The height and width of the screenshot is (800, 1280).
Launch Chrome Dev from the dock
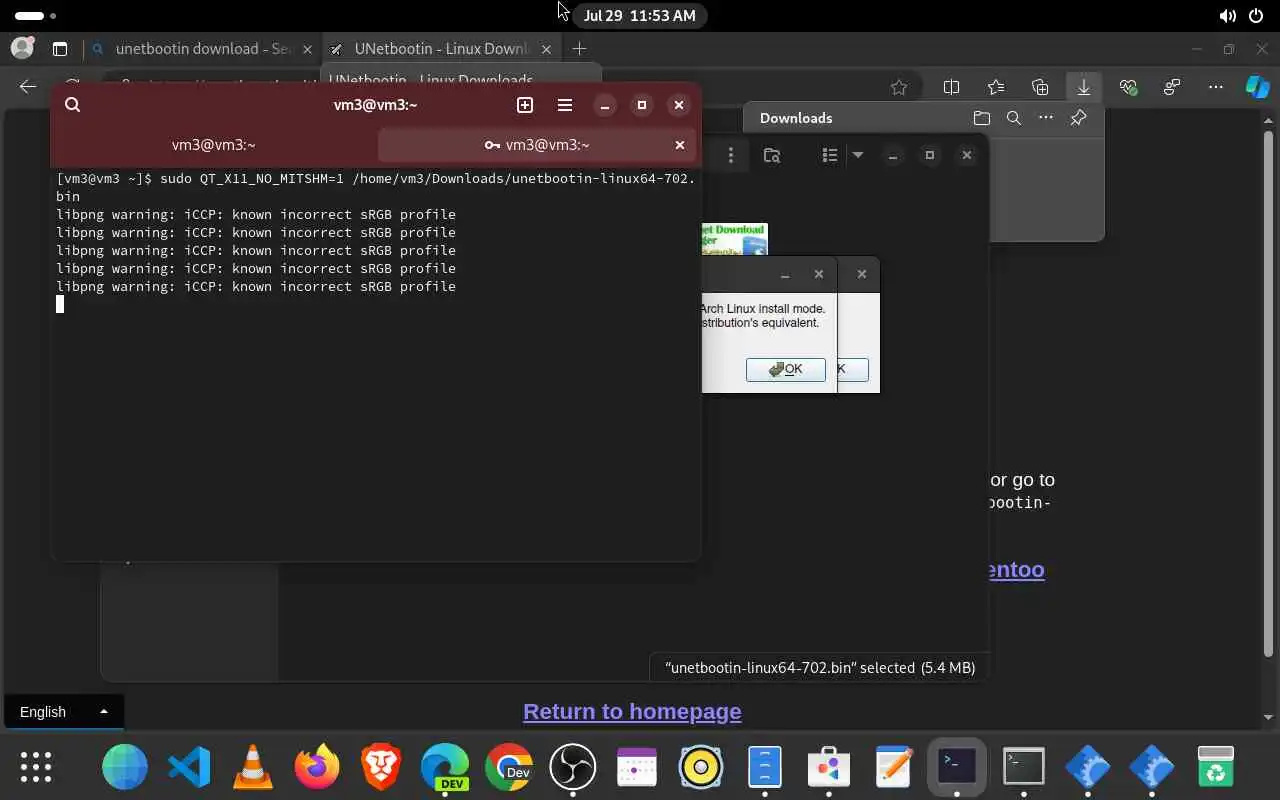(x=509, y=767)
